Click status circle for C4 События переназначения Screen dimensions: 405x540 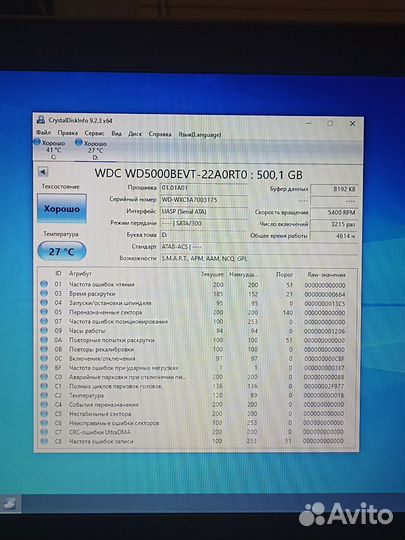44,404
